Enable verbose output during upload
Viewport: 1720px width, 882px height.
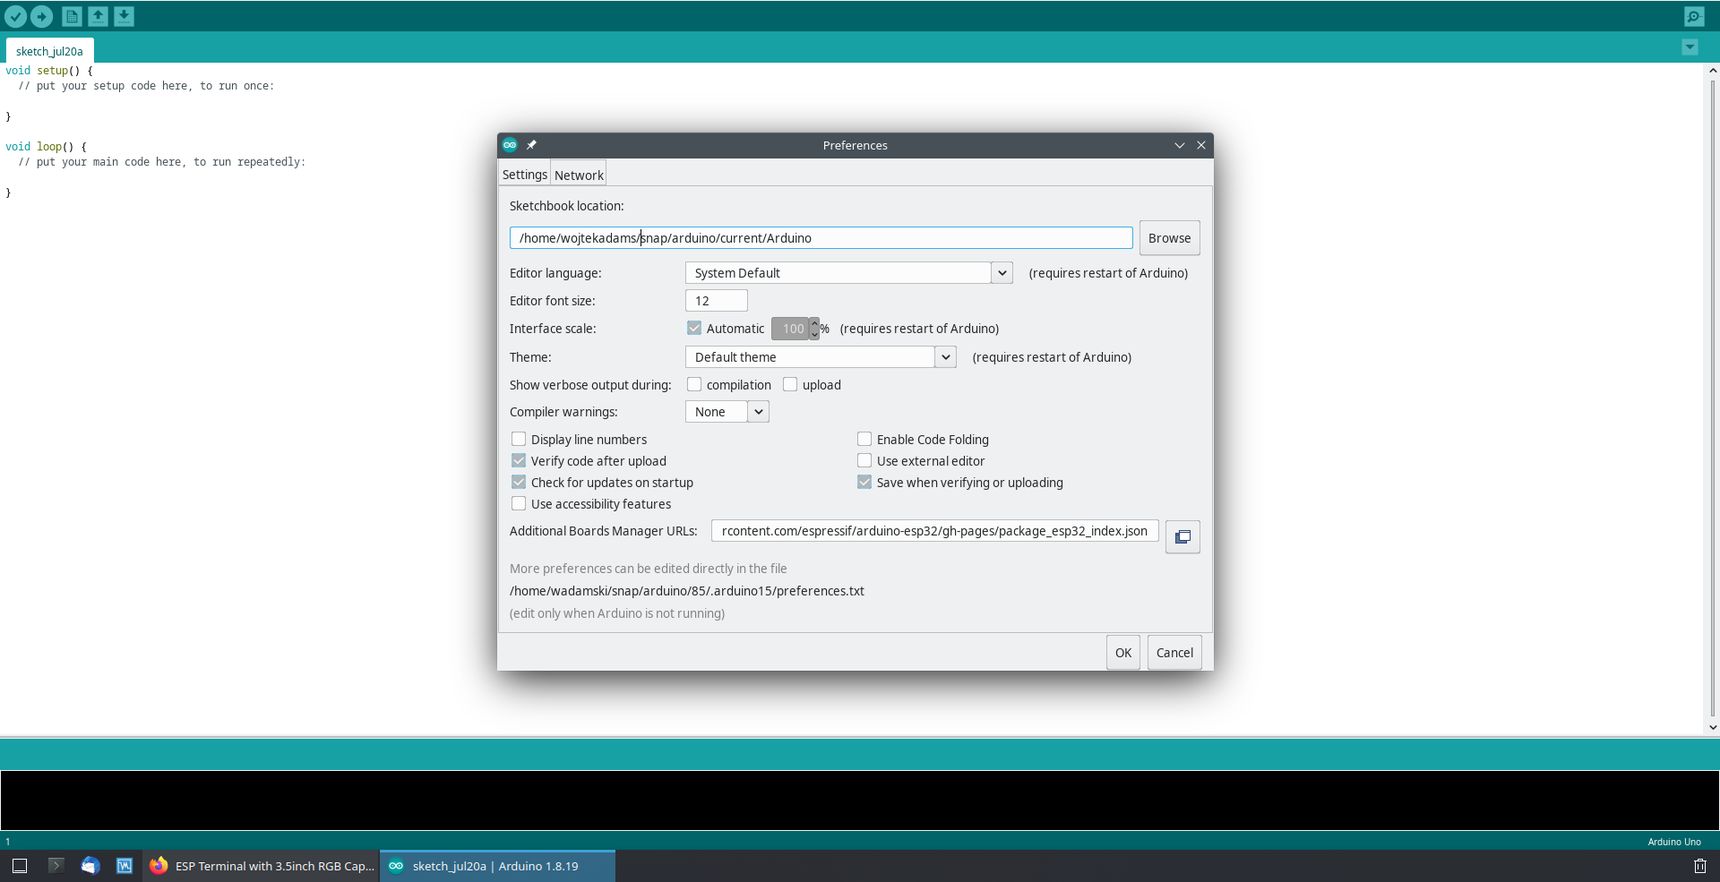pos(790,384)
